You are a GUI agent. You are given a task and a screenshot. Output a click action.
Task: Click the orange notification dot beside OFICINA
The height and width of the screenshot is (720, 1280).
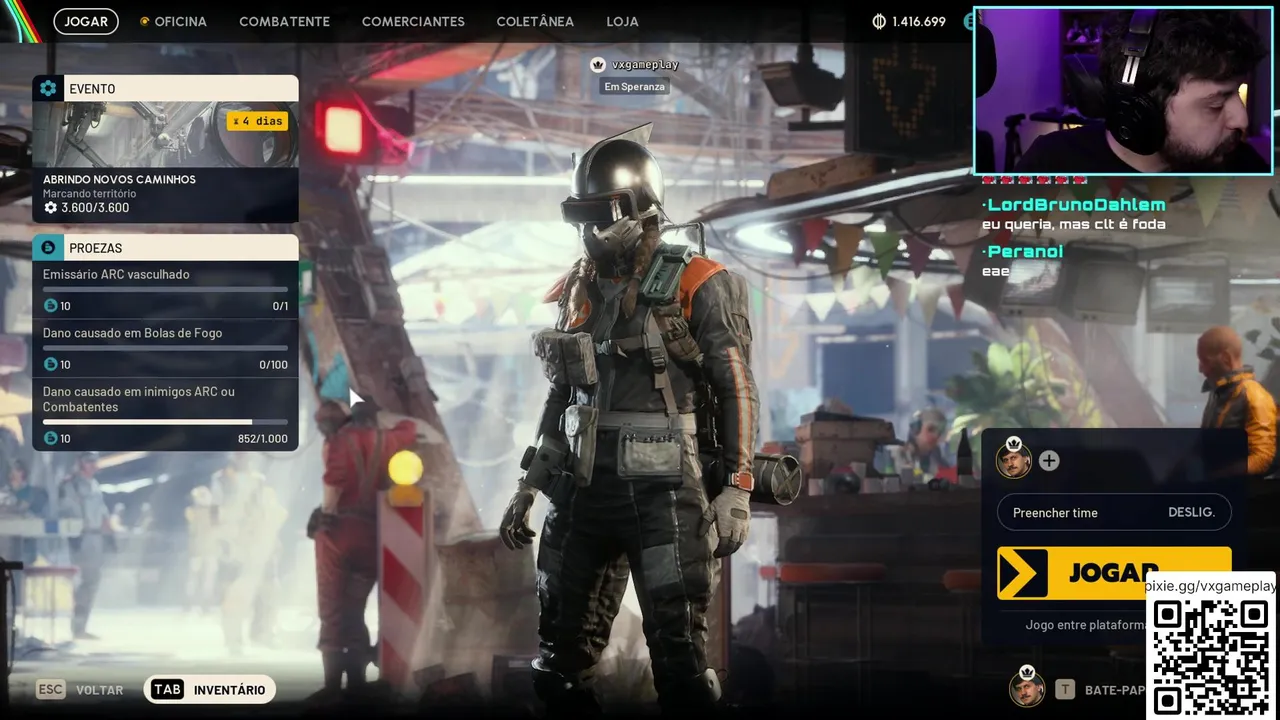144,21
